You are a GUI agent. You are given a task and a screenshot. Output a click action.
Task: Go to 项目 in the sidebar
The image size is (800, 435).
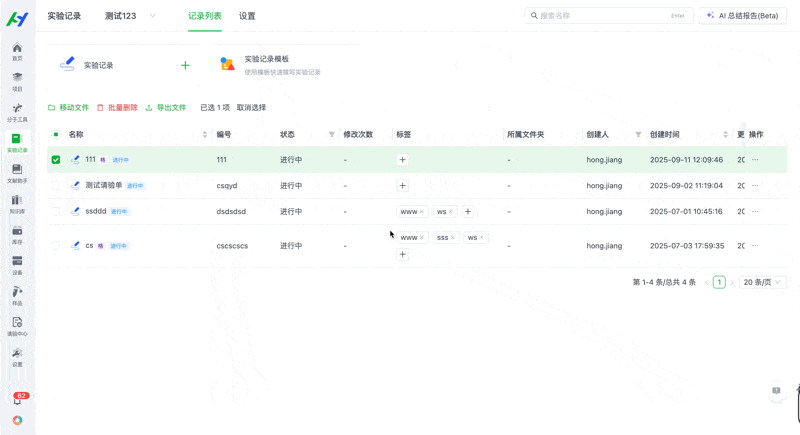coord(17,82)
